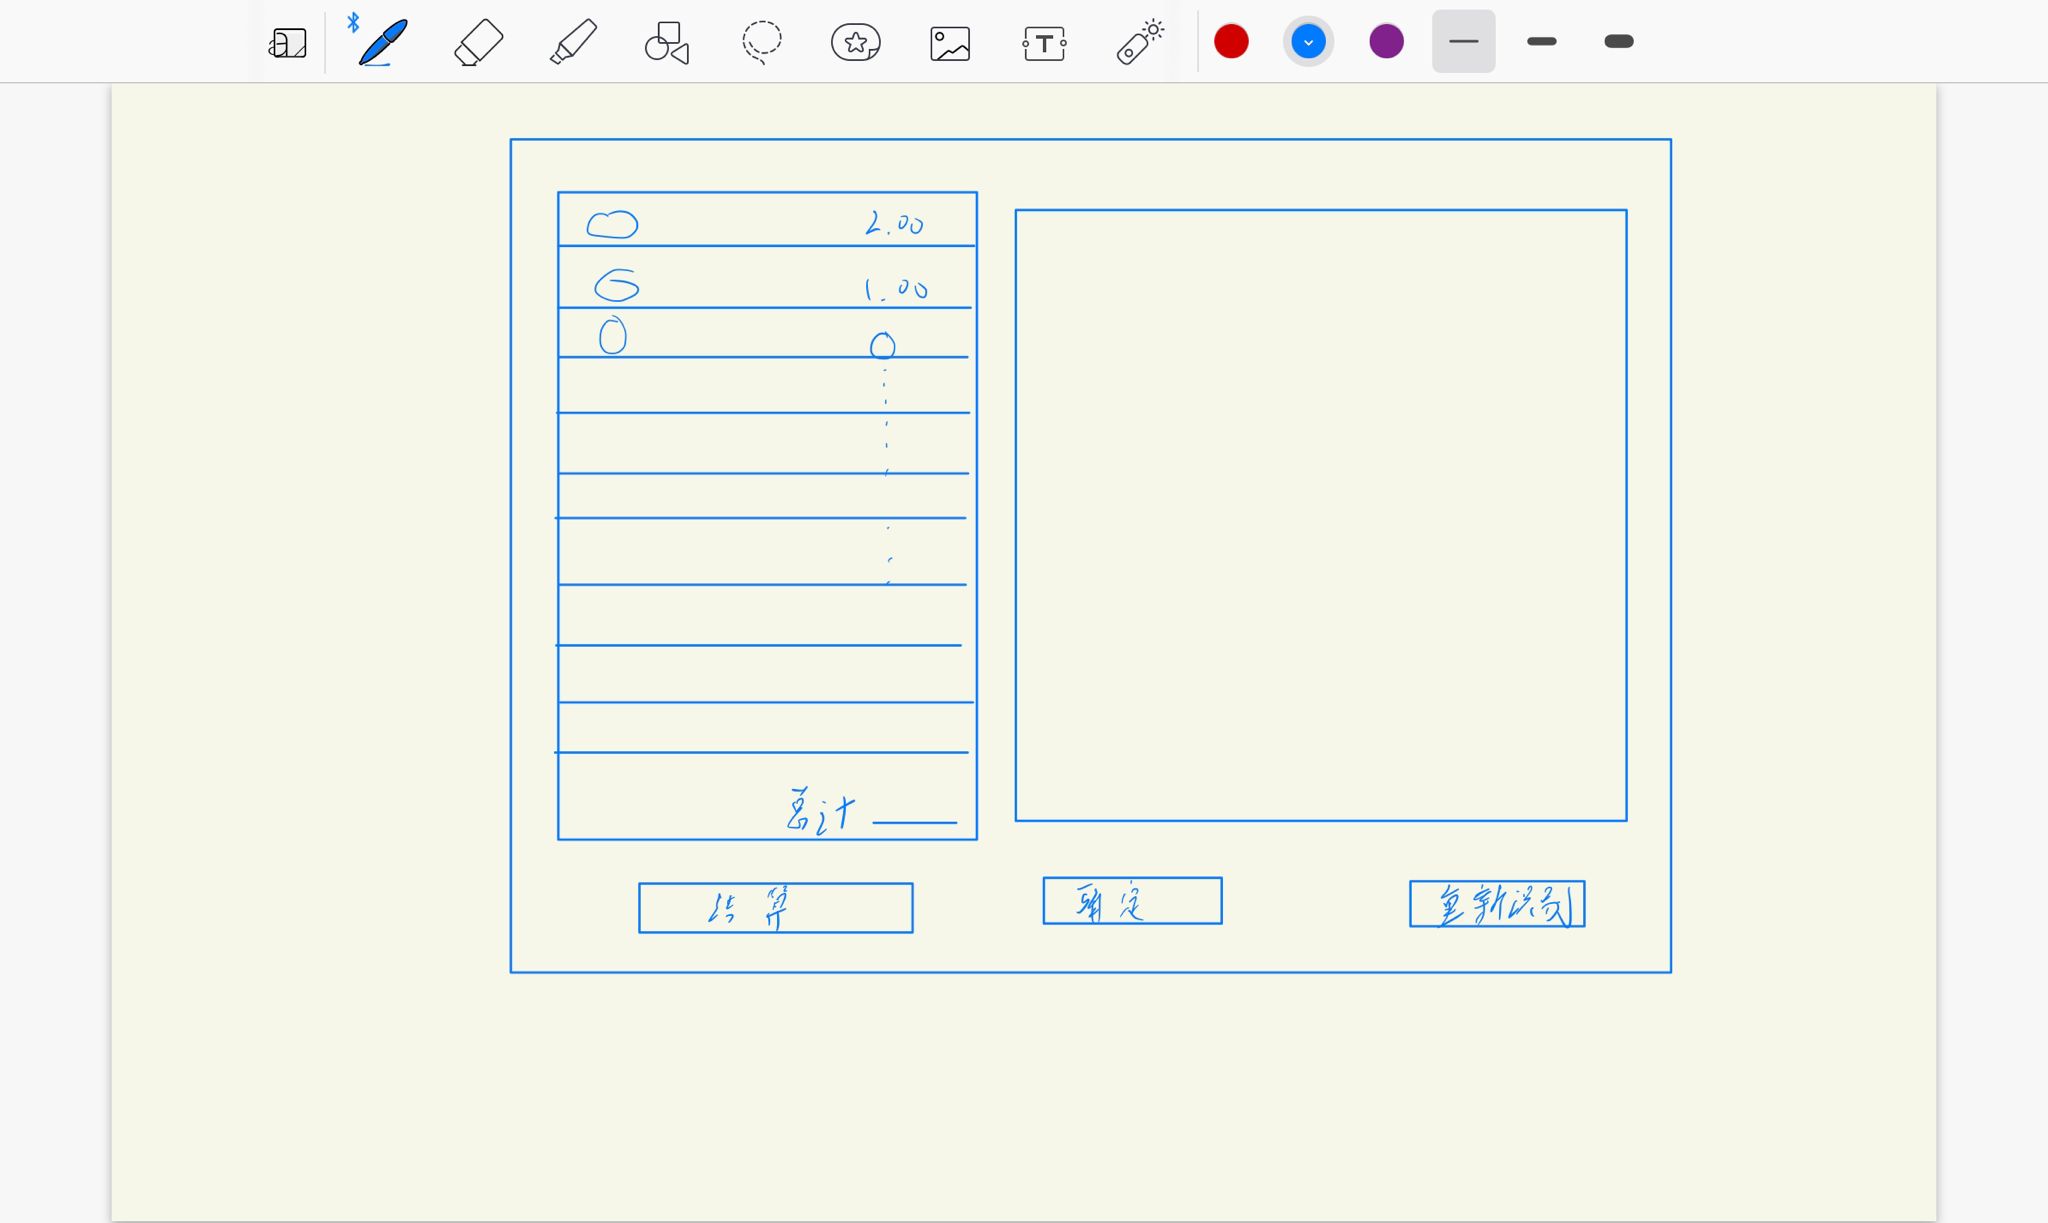
Task: Open the page navigation panel
Action: point(288,41)
